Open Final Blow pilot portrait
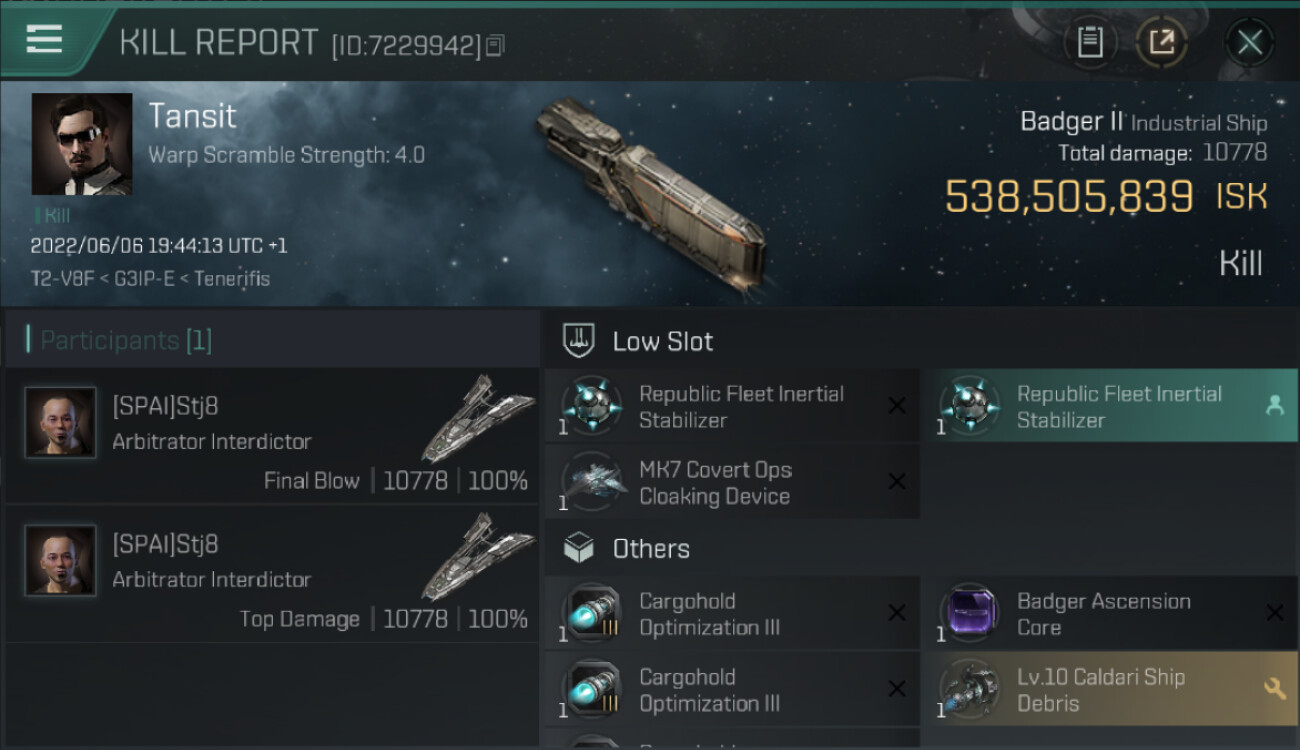The width and height of the screenshot is (1300, 750). coord(60,423)
